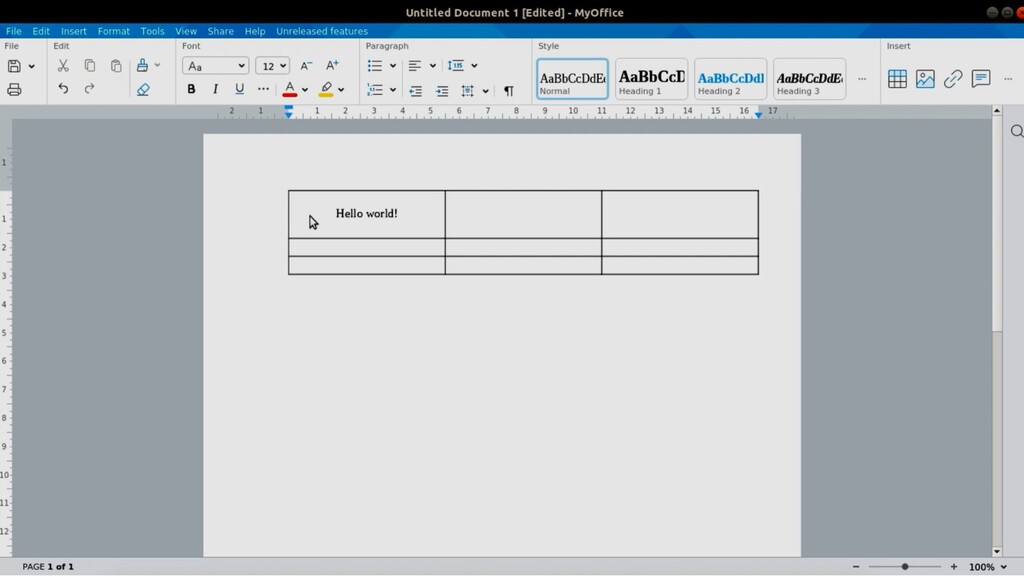Expand the multilevel list dropdown arrow
Image resolution: width=1024 pixels, height=576 pixels.
click(x=392, y=90)
